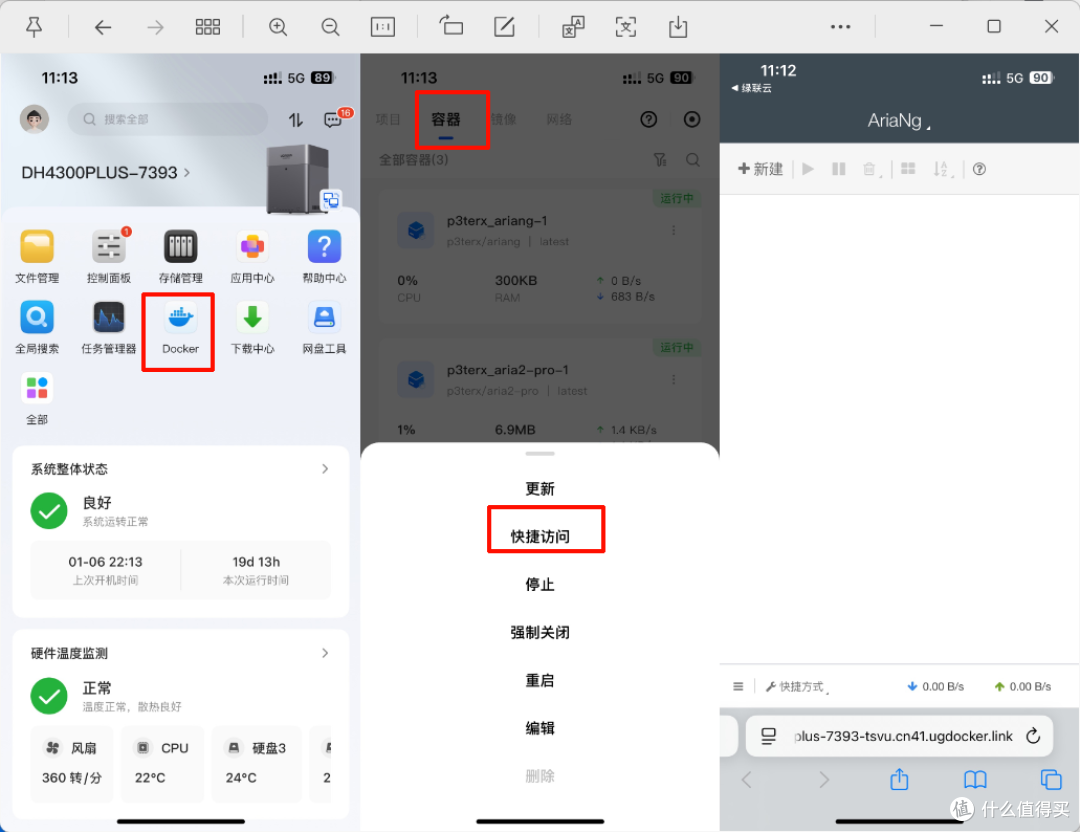The width and height of the screenshot is (1080, 832).
Task: Open the 帮助中心 app
Action: point(324,256)
